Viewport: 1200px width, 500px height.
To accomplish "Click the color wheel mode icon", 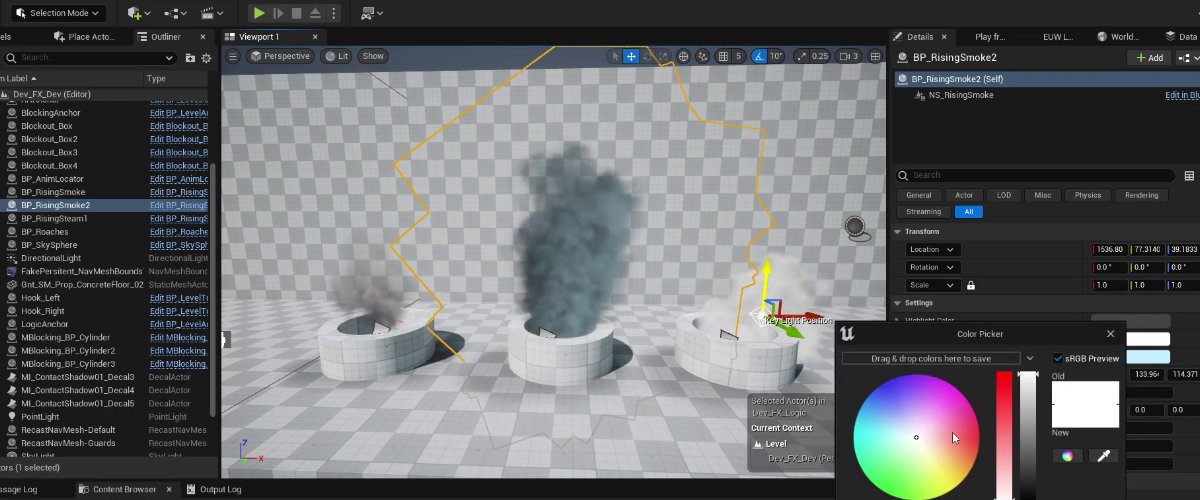I will click(1067, 456).
